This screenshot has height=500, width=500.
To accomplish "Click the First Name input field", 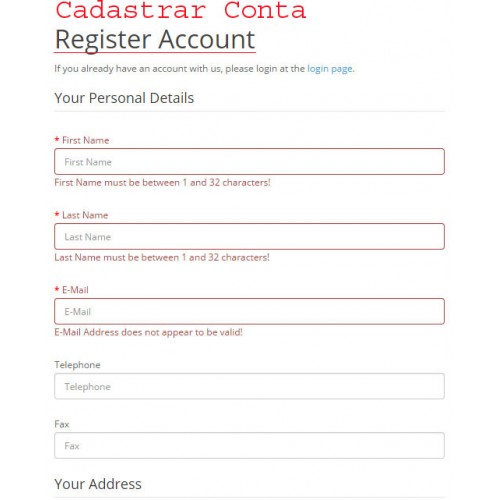I will point(249,162).
